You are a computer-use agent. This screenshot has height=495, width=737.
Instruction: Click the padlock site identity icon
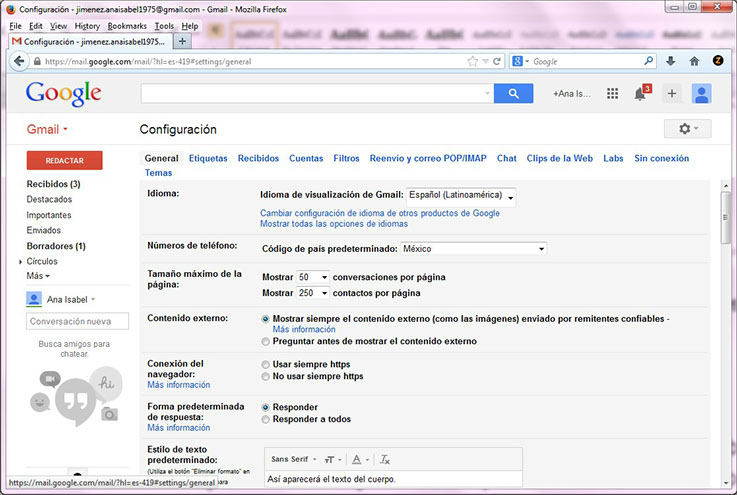click(37, 62)
